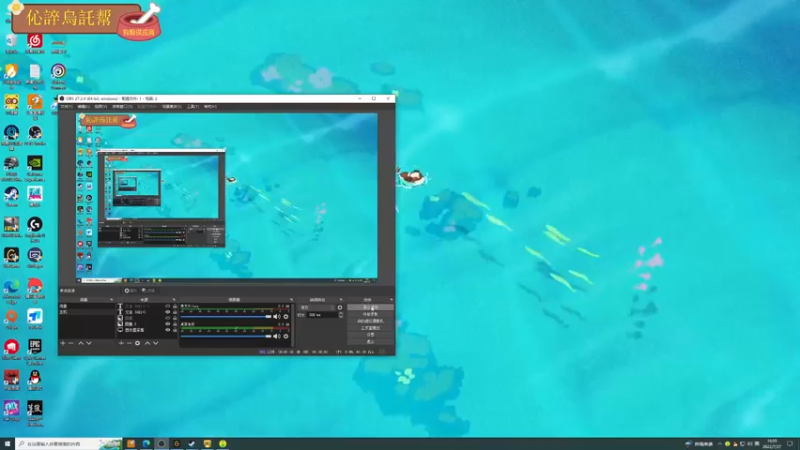This screenshot has height=450, width=800.
Task: Click the Studio Mode button in Controls
Action: pos(370,328)
